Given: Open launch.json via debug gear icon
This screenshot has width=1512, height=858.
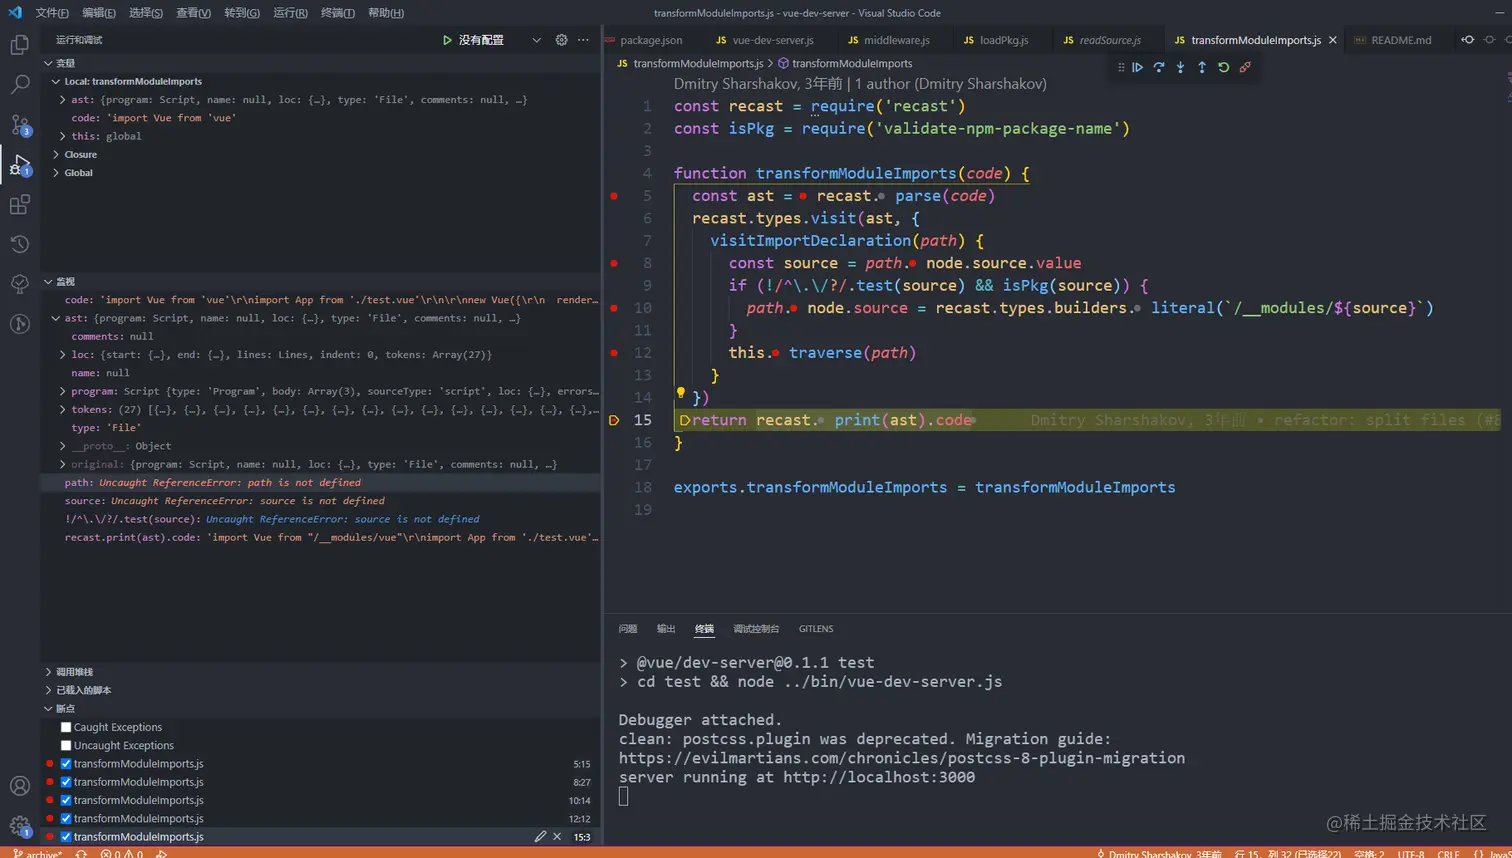Looking at the screenshot, I should (561, 40).
